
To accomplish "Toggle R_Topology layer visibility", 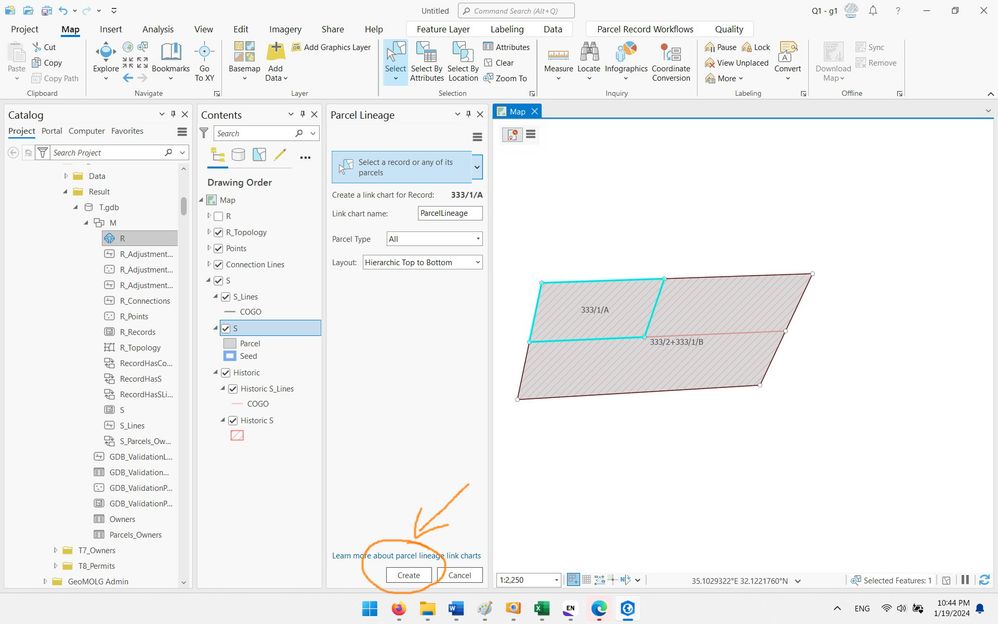I will pos(218,232).
